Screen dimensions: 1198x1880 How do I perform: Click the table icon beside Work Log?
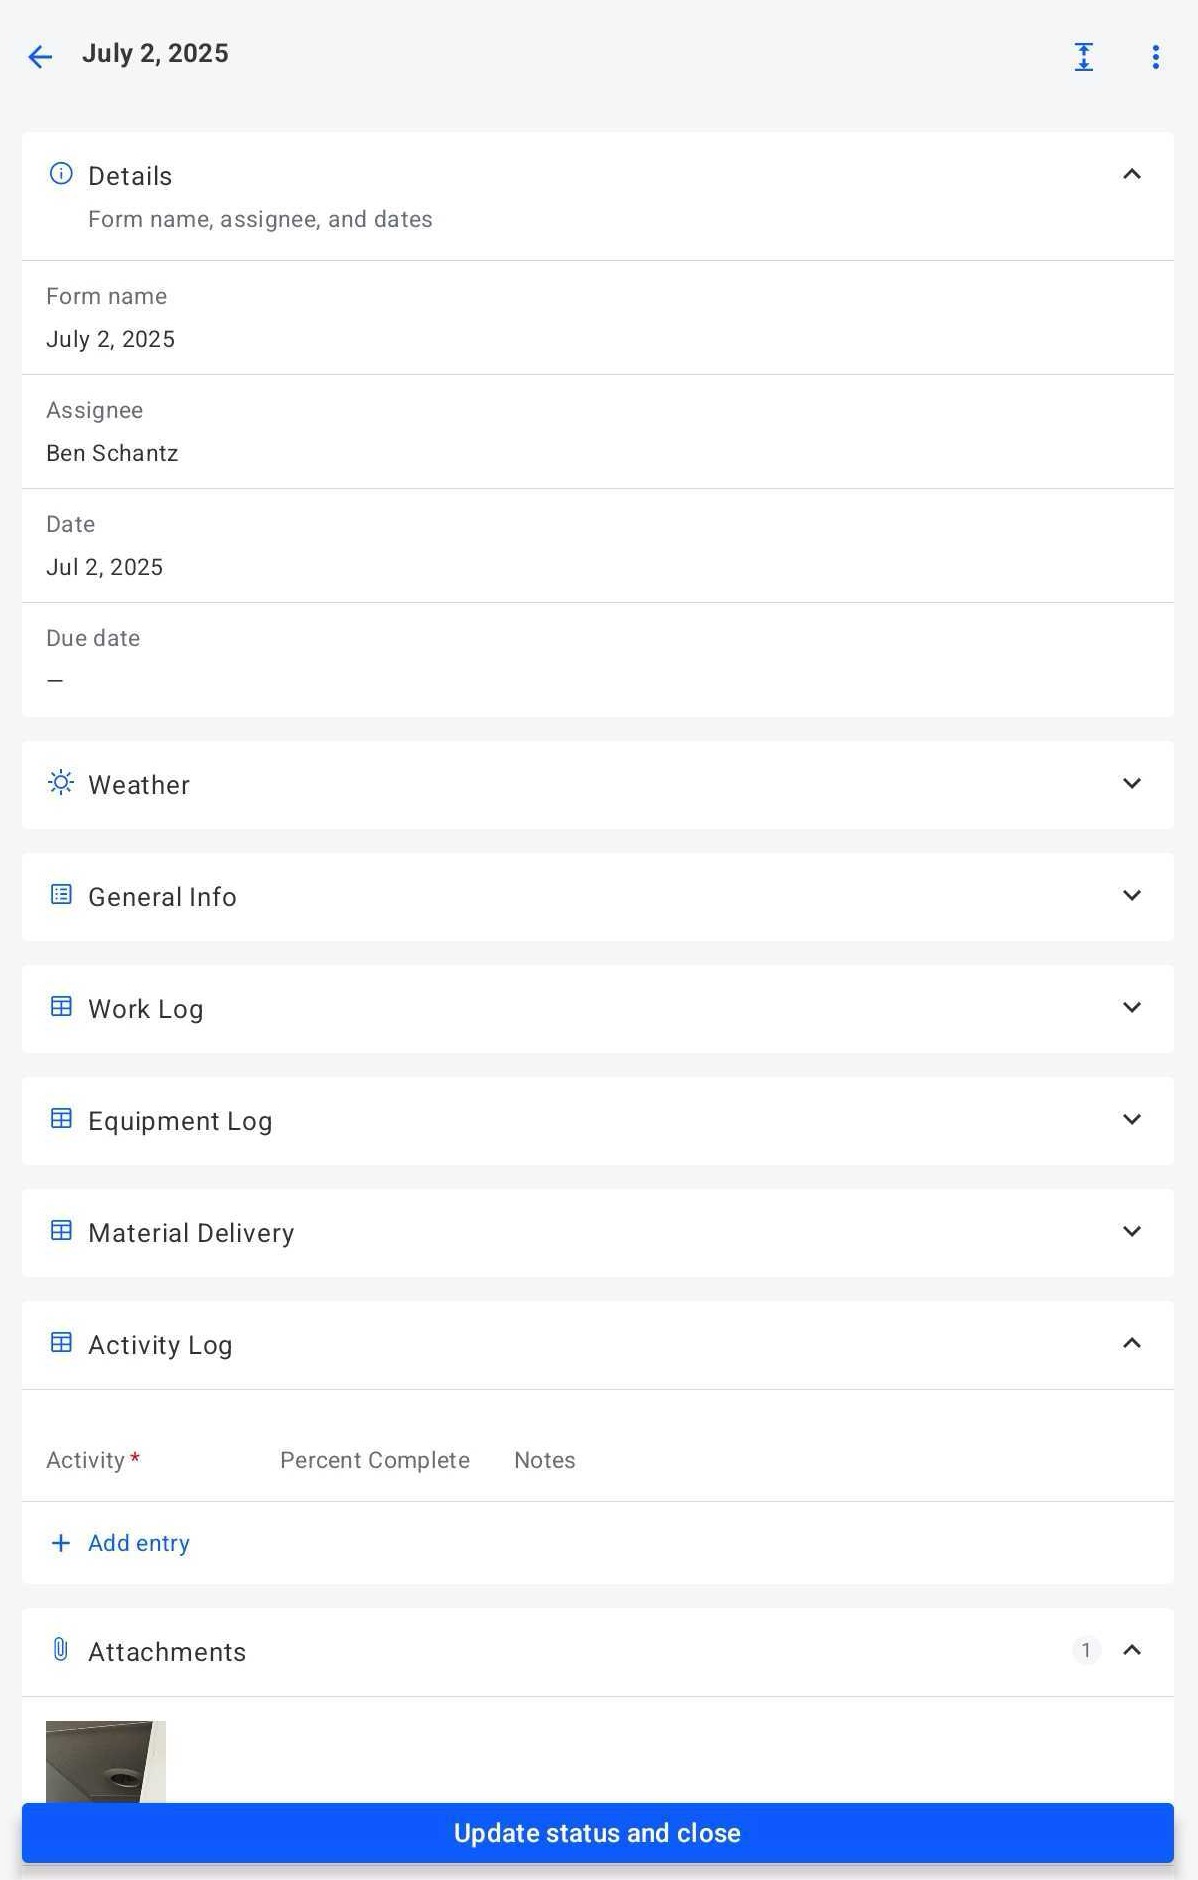tap(61, 1007)
